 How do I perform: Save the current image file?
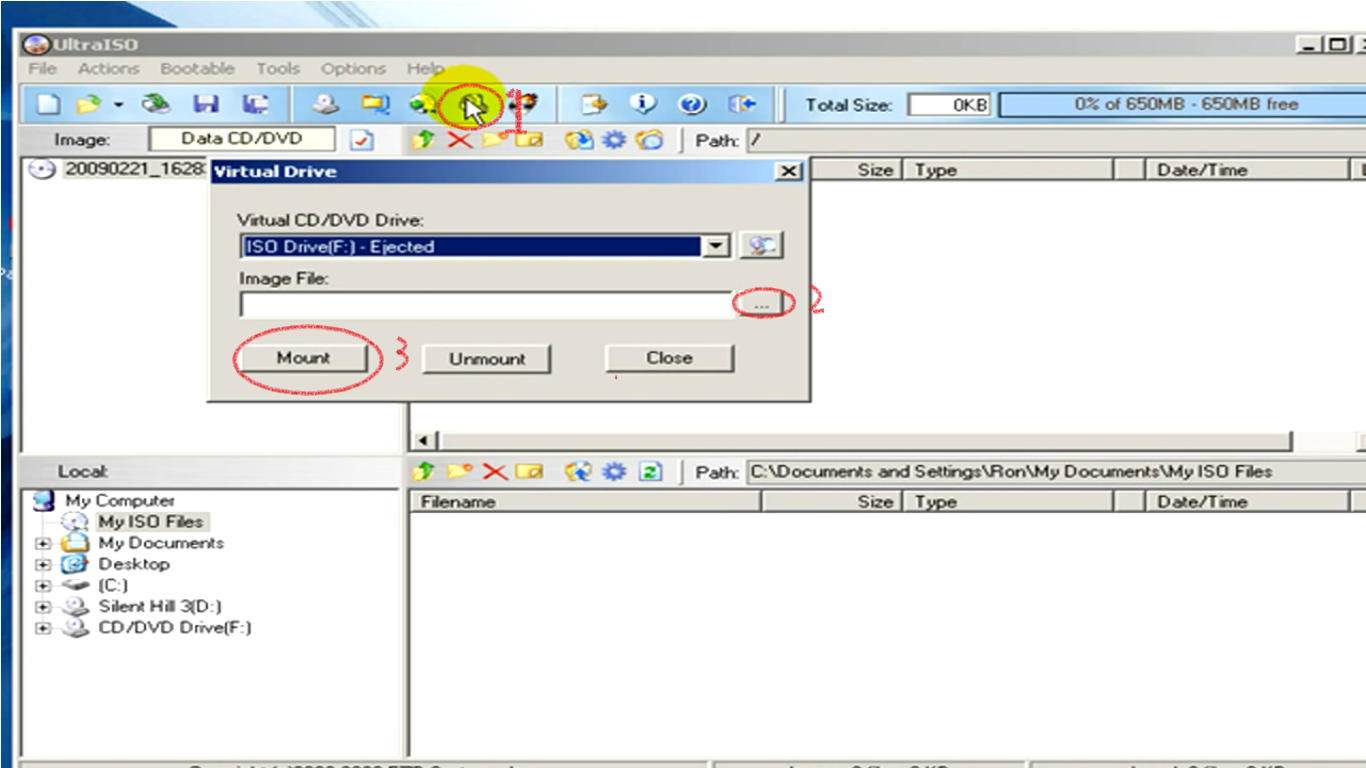coord(205,104)
